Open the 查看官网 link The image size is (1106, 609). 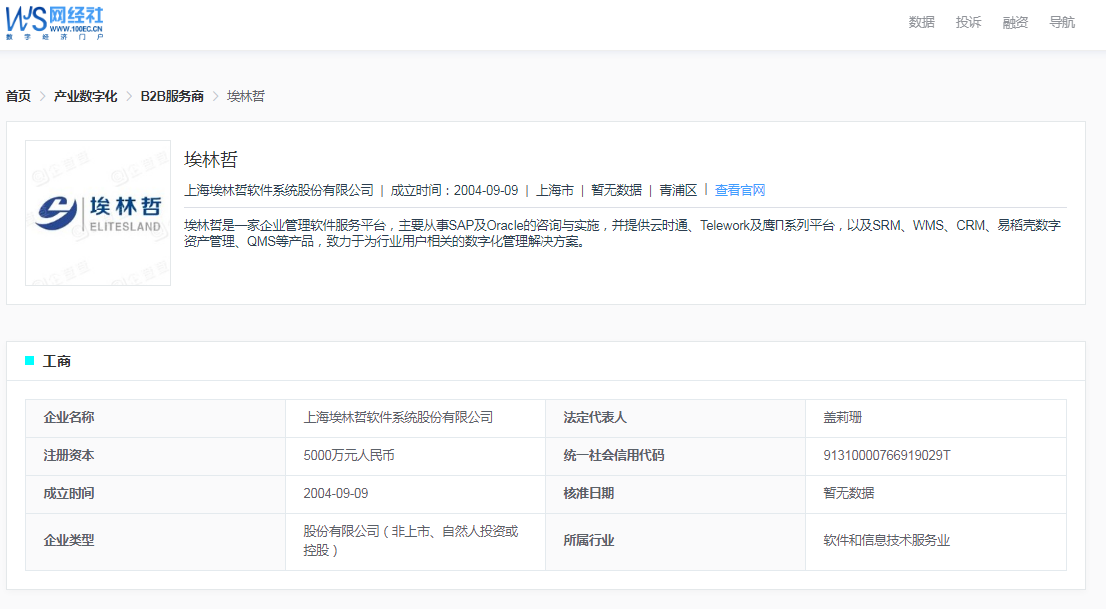tap(740, 190)
